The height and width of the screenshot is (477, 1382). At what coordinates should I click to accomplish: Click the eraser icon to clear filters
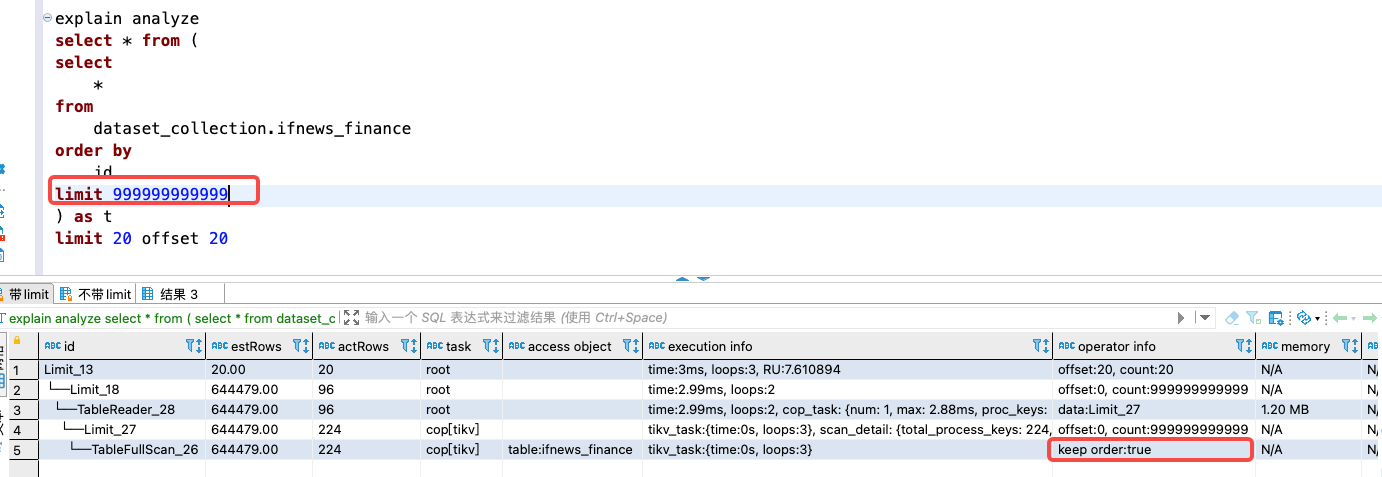pyautogui.click(x=1232, y=318)
